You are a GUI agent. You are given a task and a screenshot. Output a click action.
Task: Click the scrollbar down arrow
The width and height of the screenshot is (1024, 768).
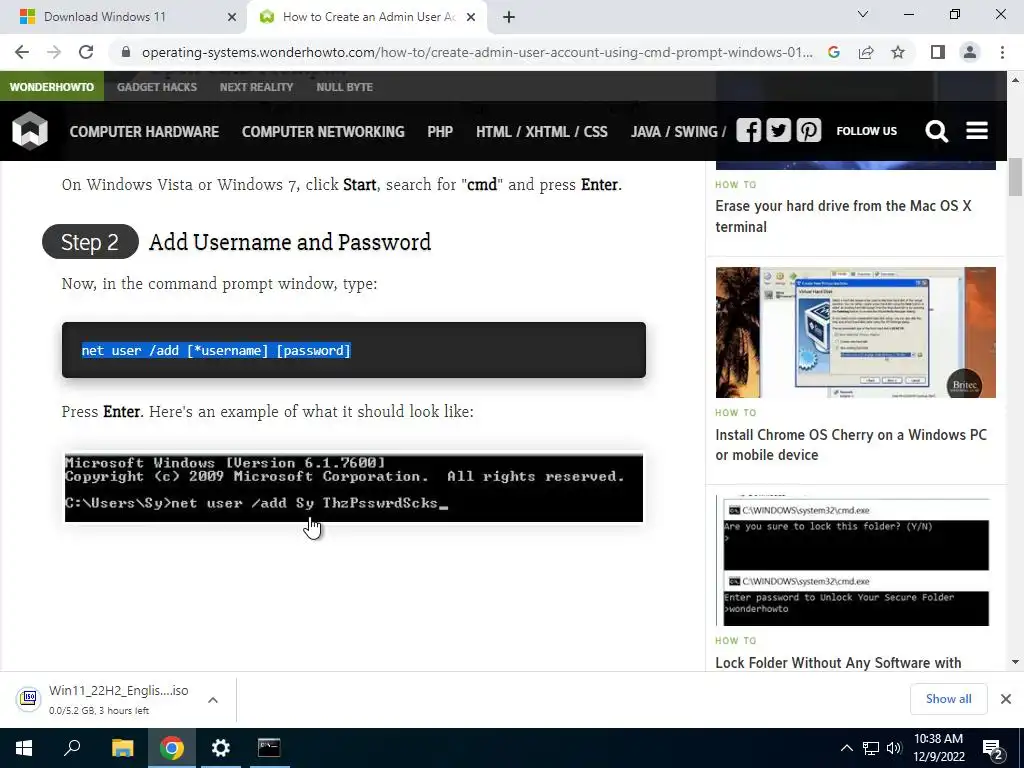click(1015, 662)
